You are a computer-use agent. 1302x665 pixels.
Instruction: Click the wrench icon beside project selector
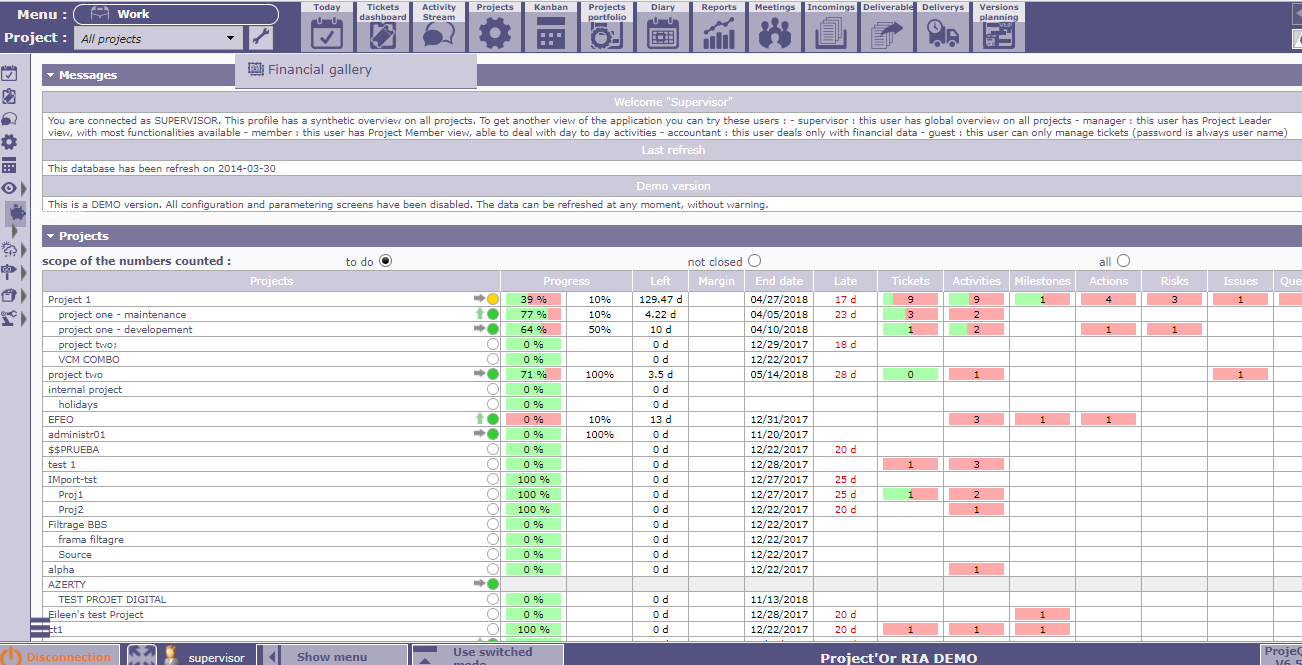(261, 38)
